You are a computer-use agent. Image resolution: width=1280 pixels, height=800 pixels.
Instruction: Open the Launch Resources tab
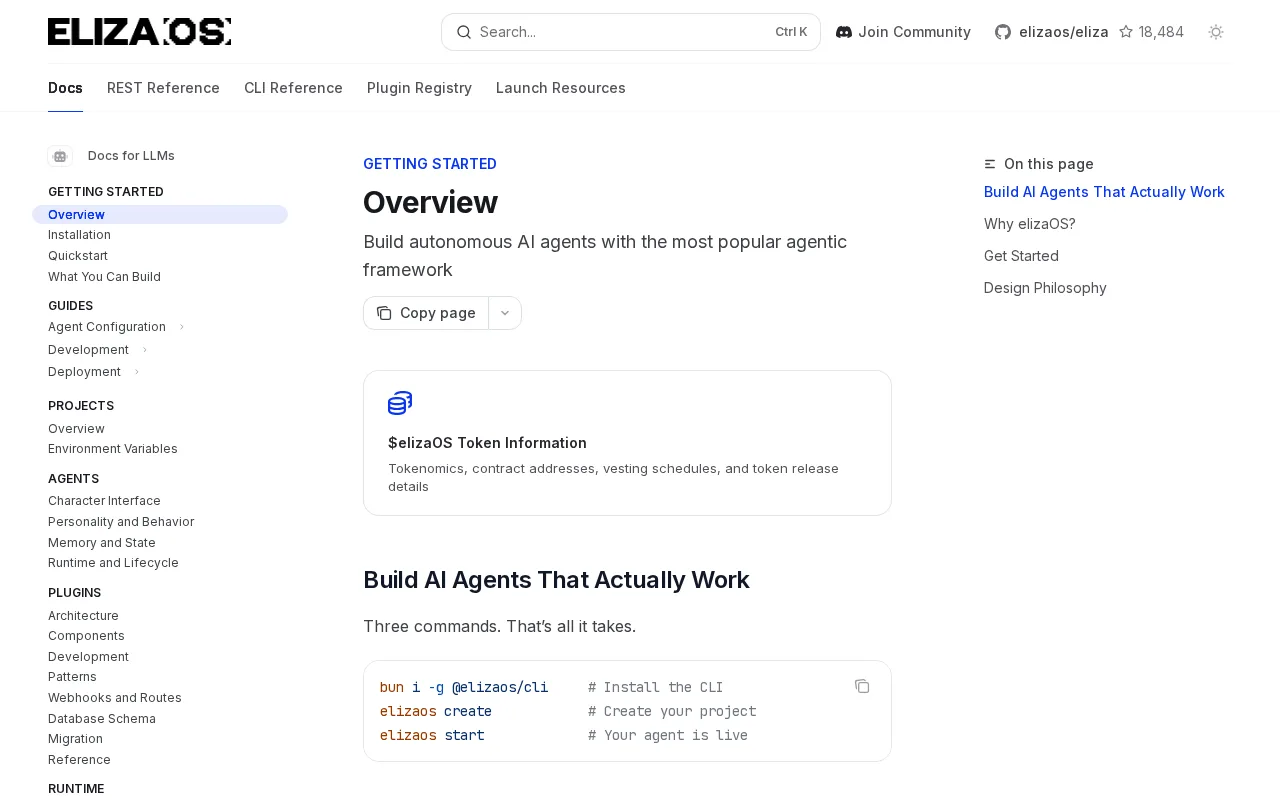pyautogui.click(x=561, y=88)
